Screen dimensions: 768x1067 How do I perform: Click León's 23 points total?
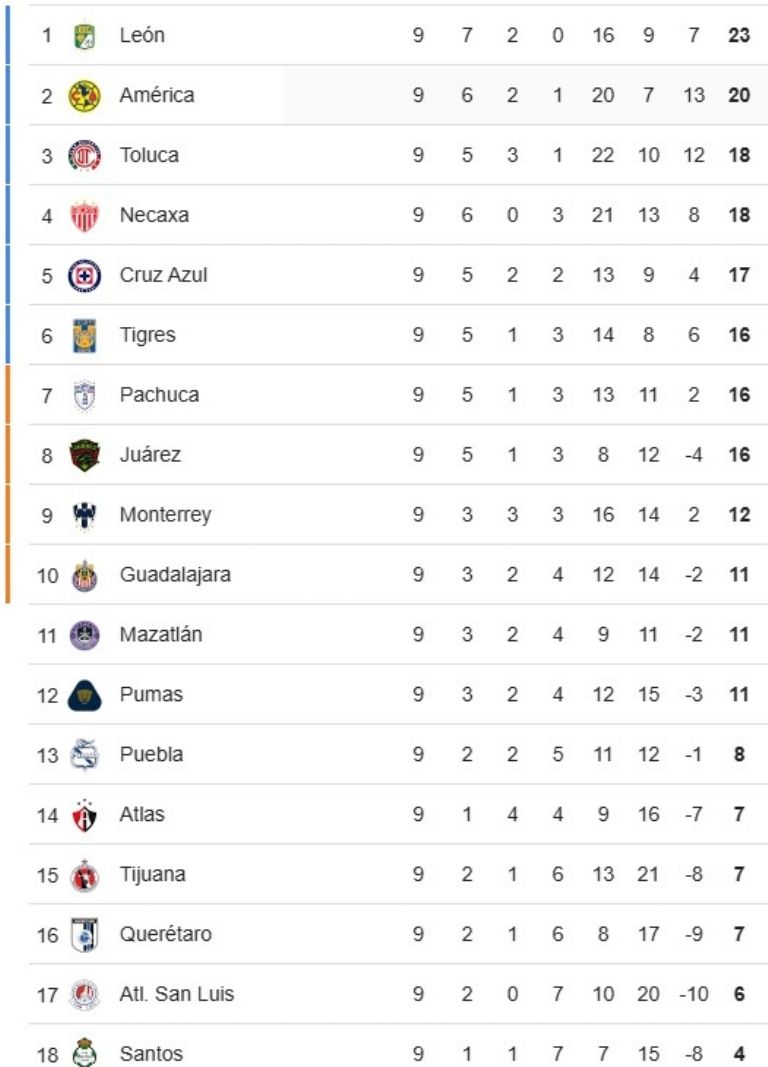(739, 36)
